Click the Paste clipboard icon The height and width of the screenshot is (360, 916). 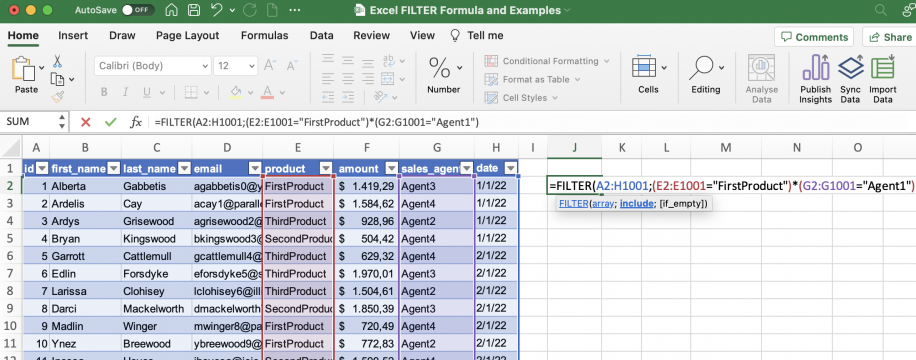(x=22, y=68)
